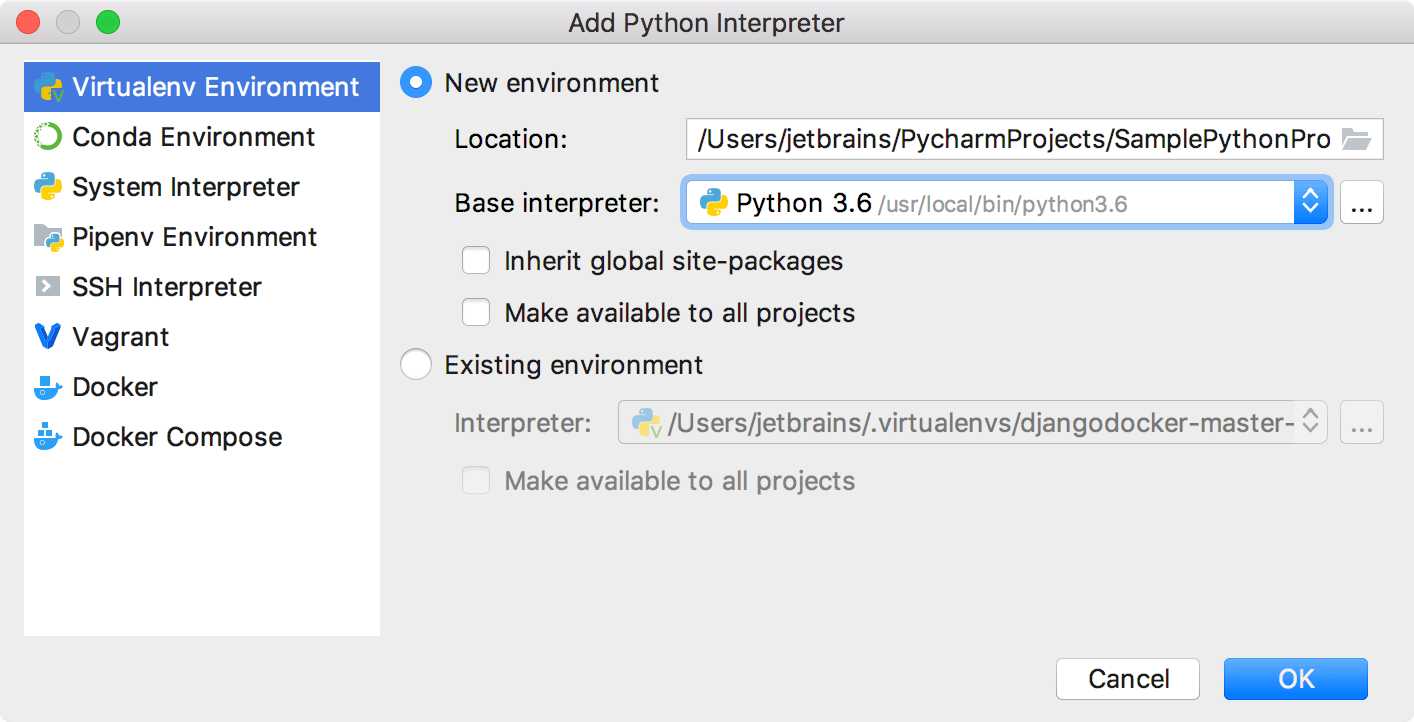Select Conda Environment in sidebar

point(202,137)
